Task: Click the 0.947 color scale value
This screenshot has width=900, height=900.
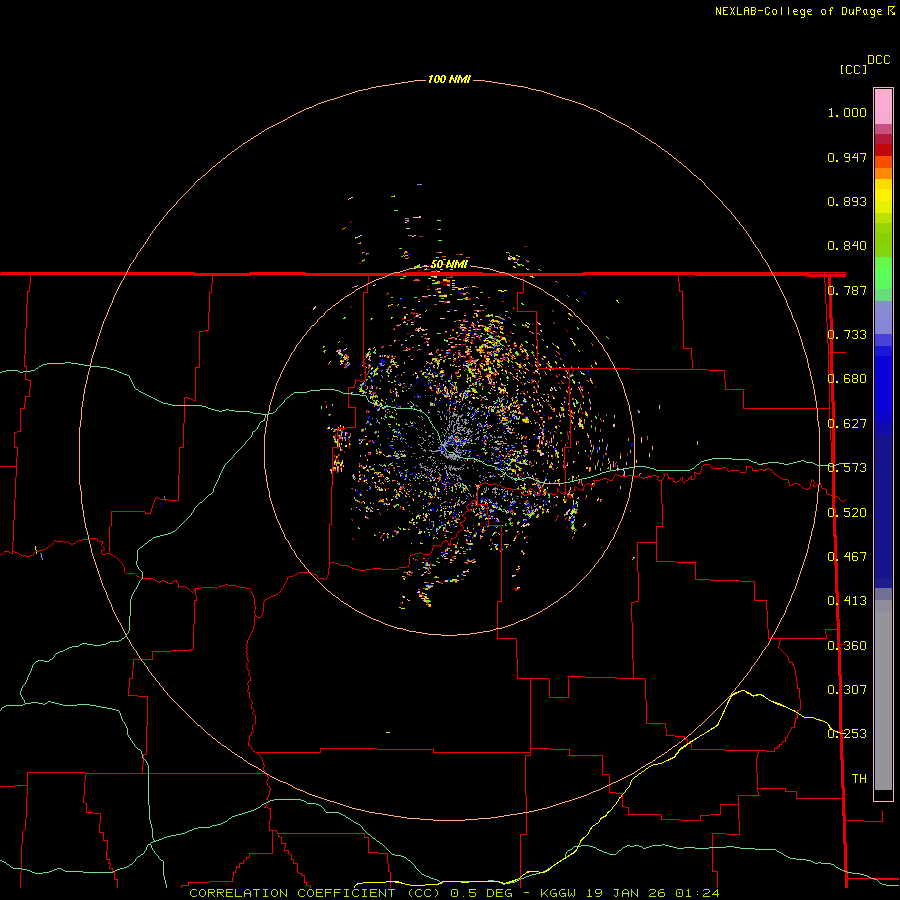Action: tap(847, 157)
